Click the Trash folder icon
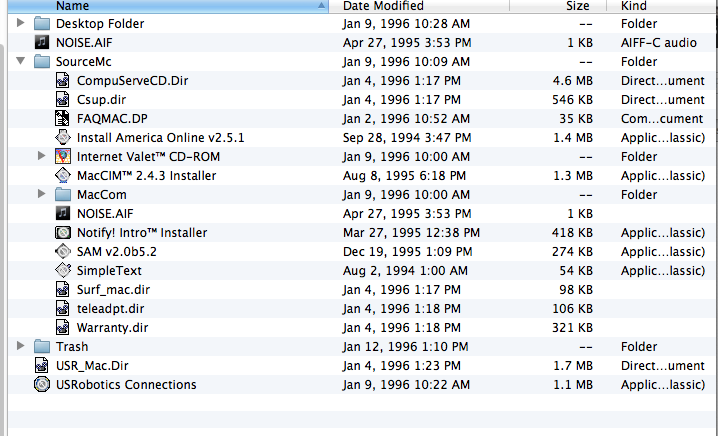Screen dimensions: 718x436 tap(42, 347)
